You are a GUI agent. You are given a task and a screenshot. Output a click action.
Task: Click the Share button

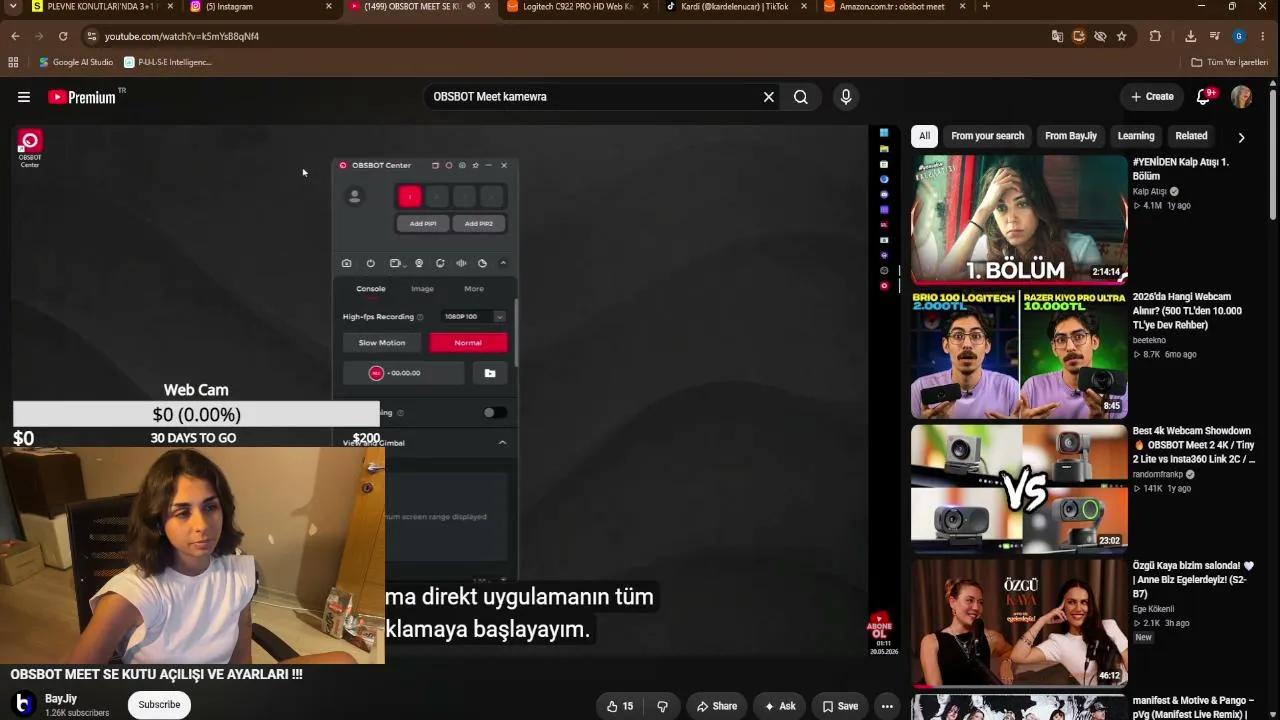tap(716, 706)
